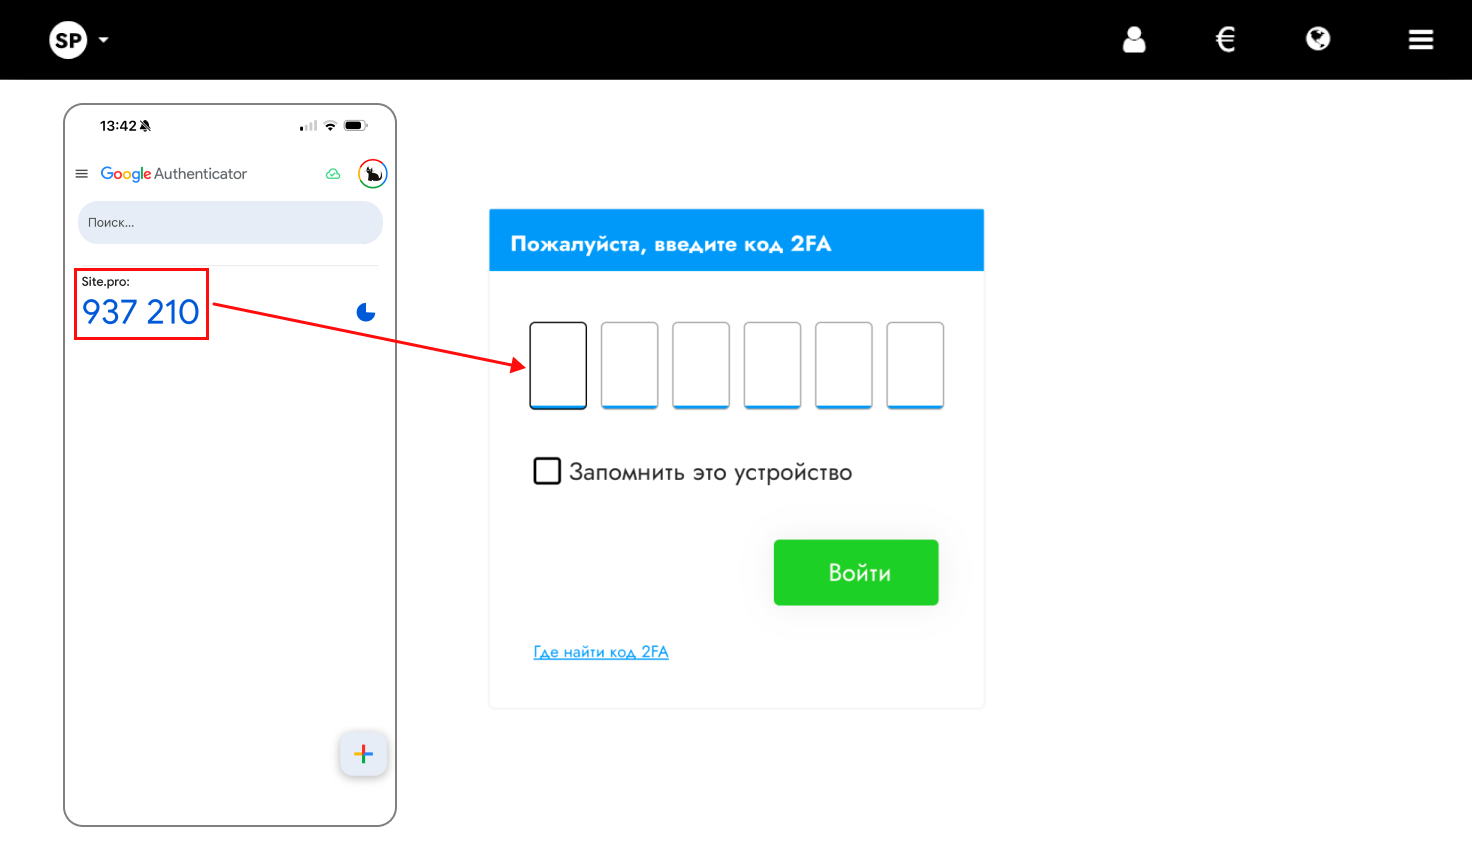Click the second 2FA digit box
The height and width of the screenshot is (855, 1472).
click(630, 365)
